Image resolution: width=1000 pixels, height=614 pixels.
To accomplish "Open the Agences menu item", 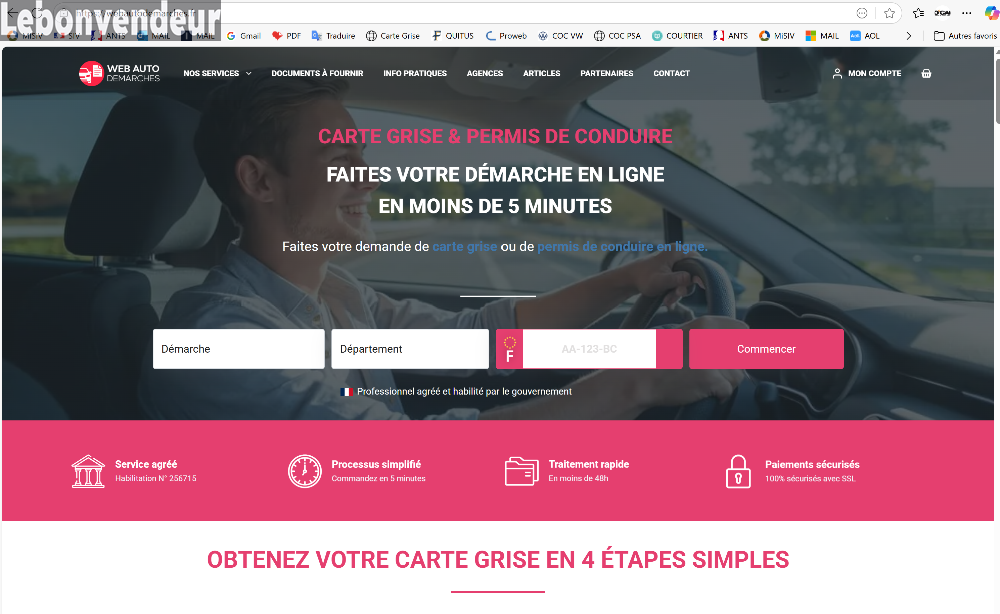I will point(485,73).
